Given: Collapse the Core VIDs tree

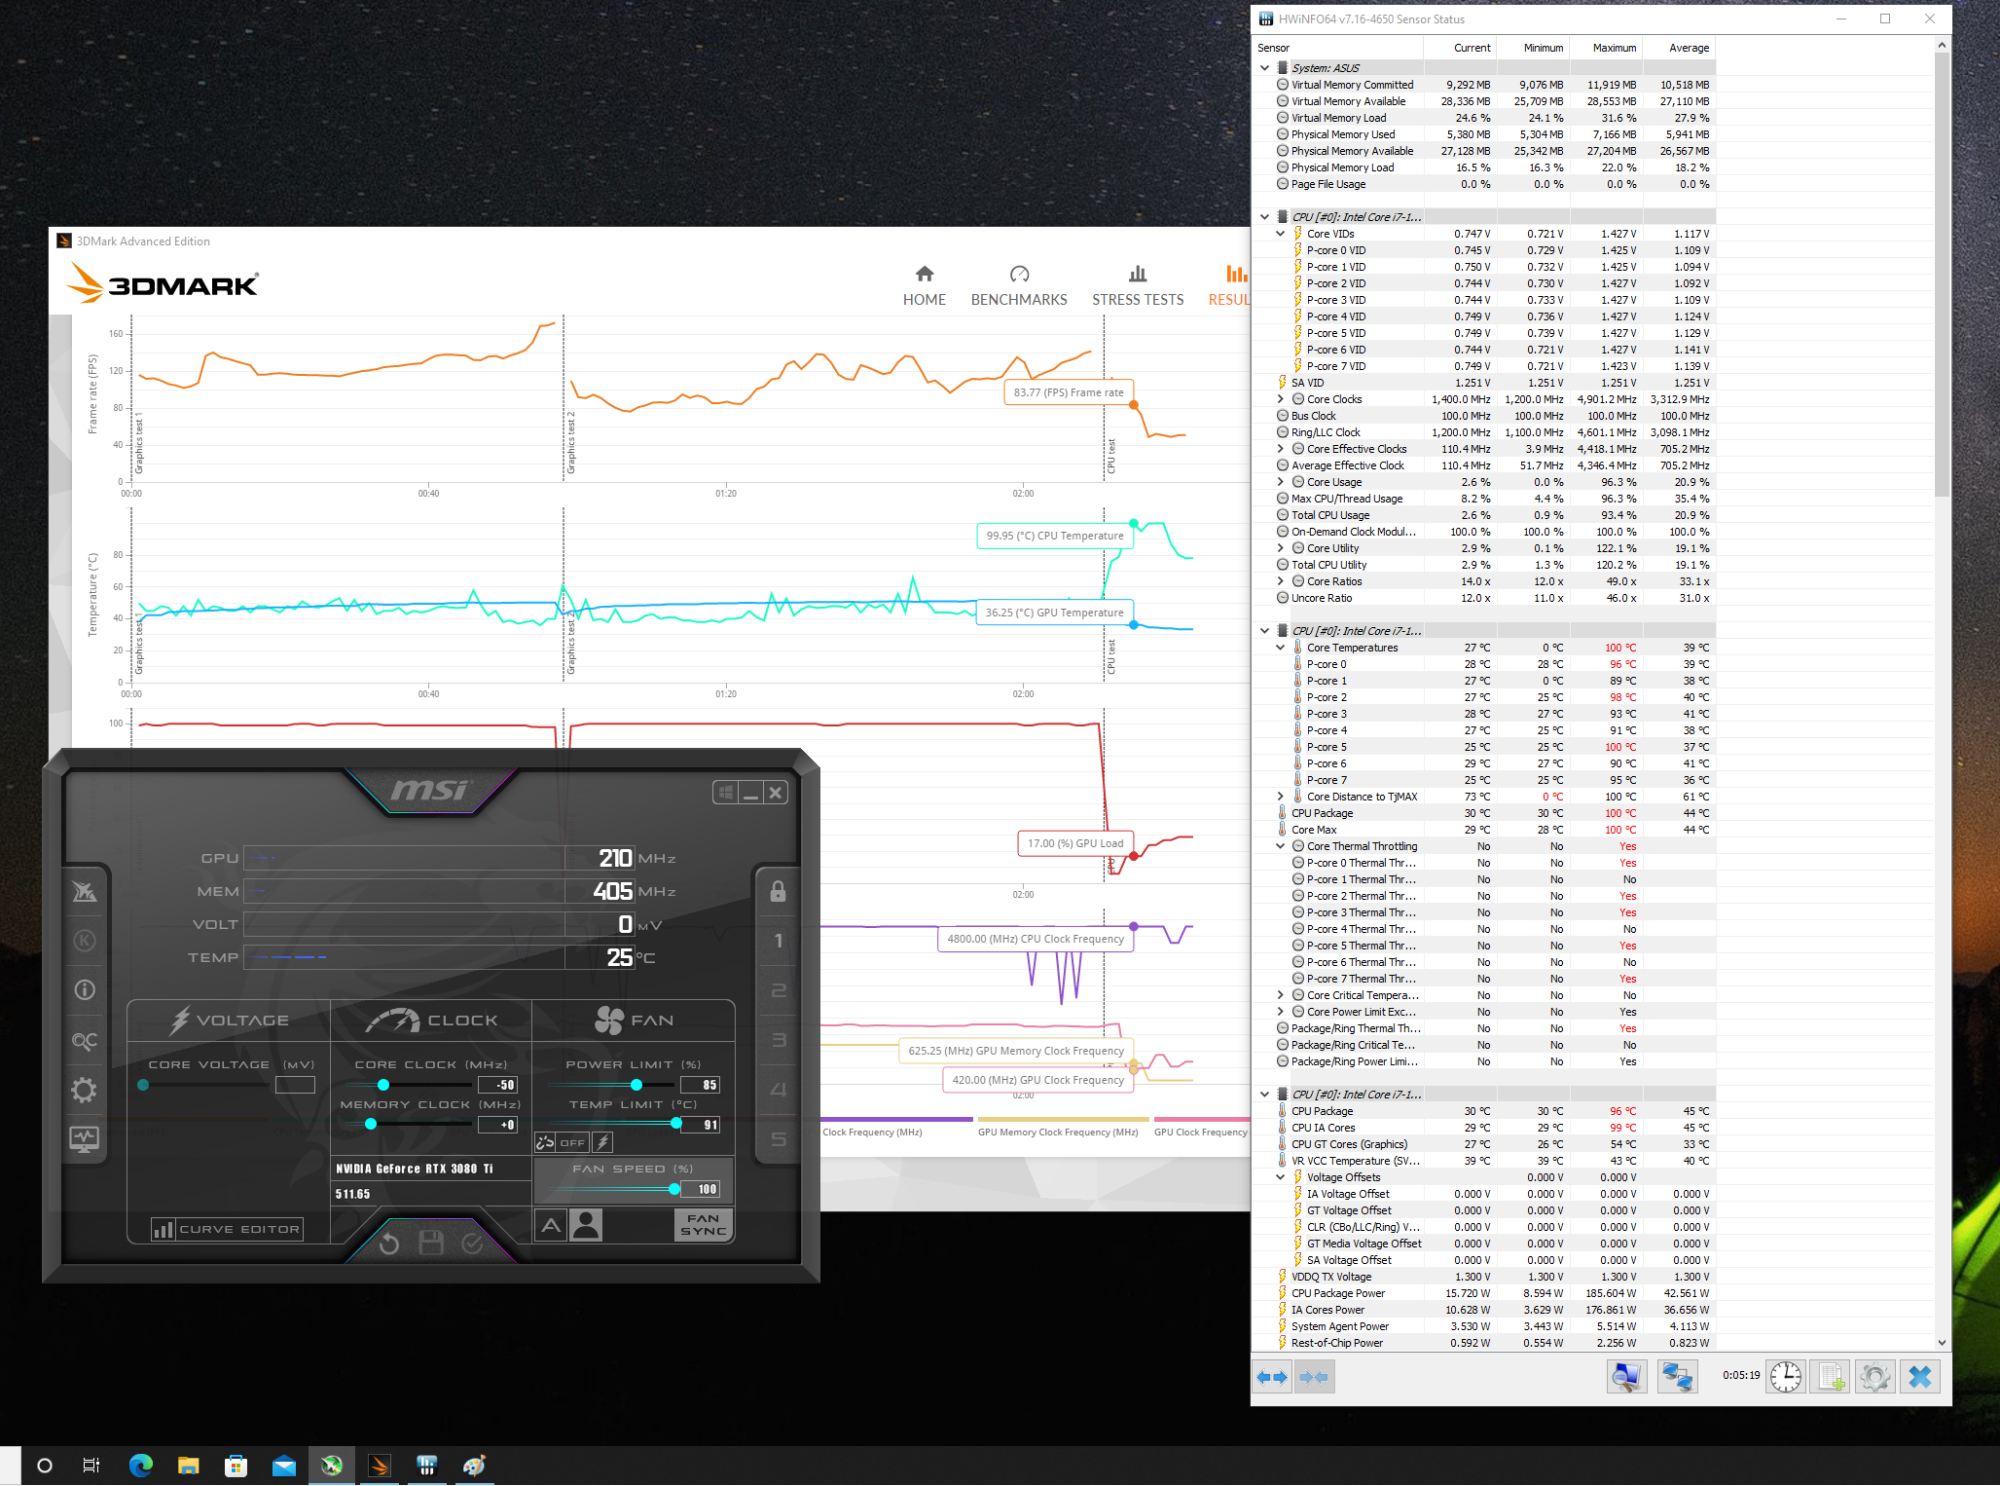Looking at the screenshot, I should [x=1280, y=234].
